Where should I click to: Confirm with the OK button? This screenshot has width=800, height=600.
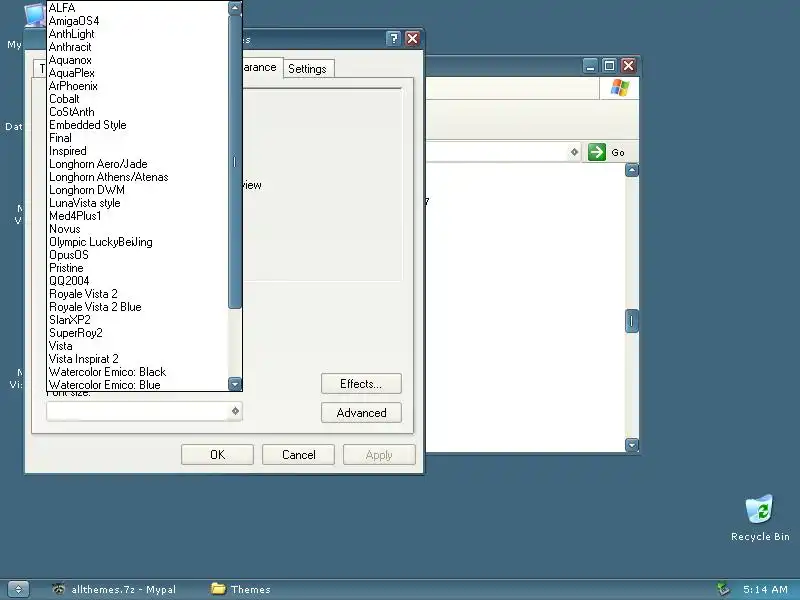click(217, 455)
